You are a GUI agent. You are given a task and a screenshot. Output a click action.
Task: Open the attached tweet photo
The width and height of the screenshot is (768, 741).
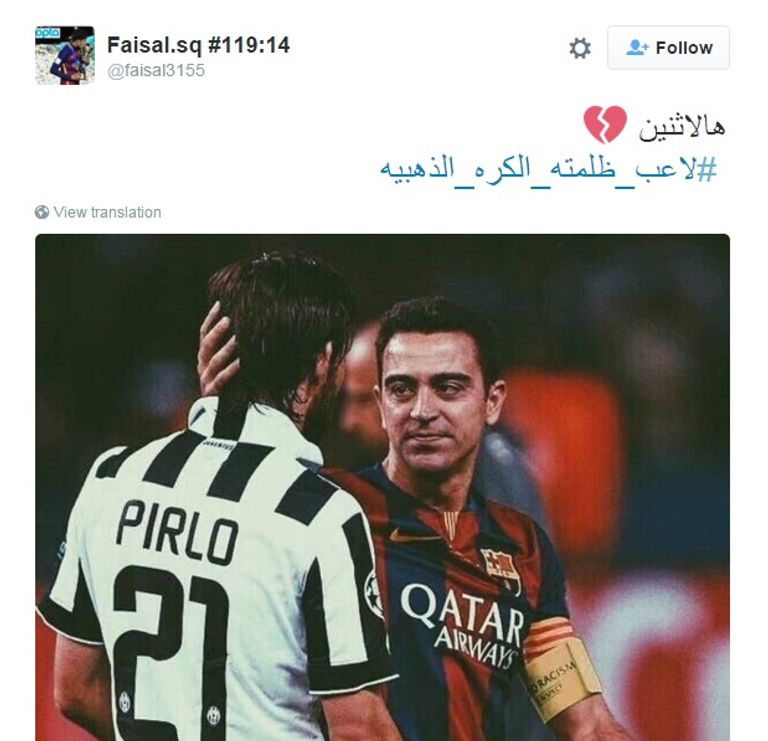point(383,487)
